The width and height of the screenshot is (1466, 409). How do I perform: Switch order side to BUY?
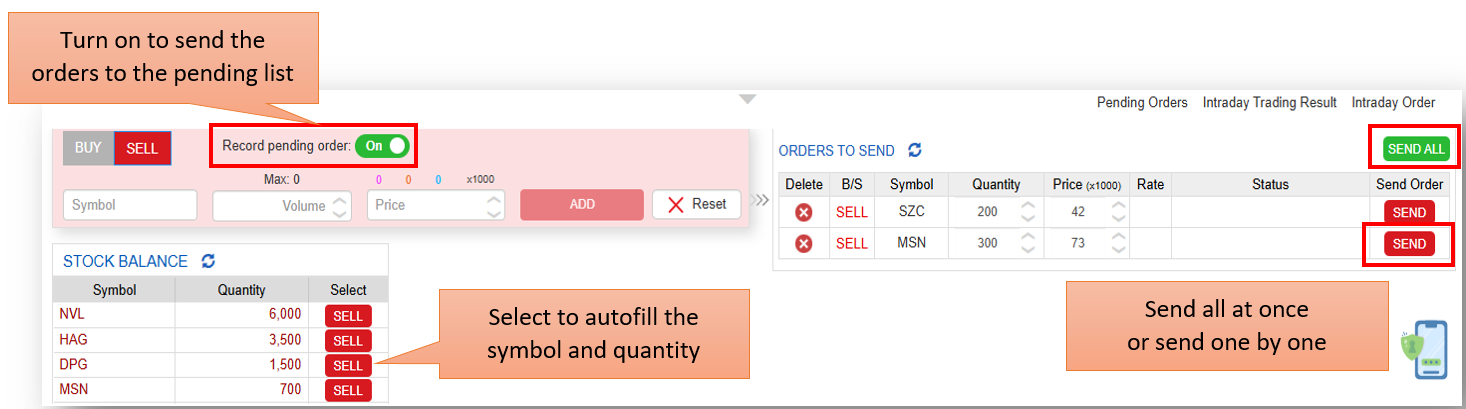click(x=88, y=148)
